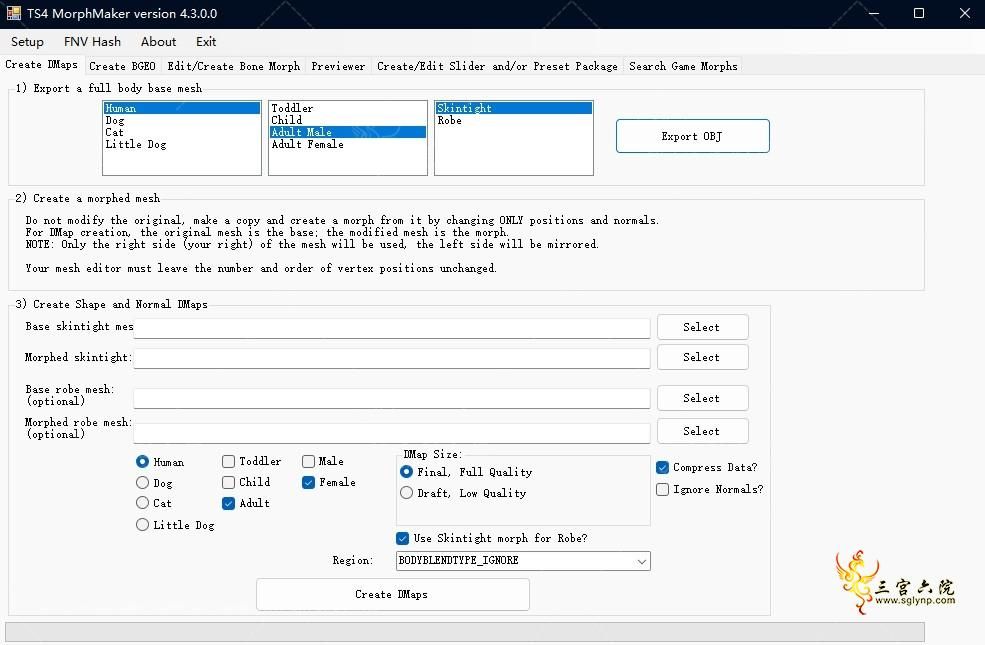Minimize the MorphMaker window
The width and height of the screenshot is (985, 645).
pyautogui.click(x=873, y=13)
